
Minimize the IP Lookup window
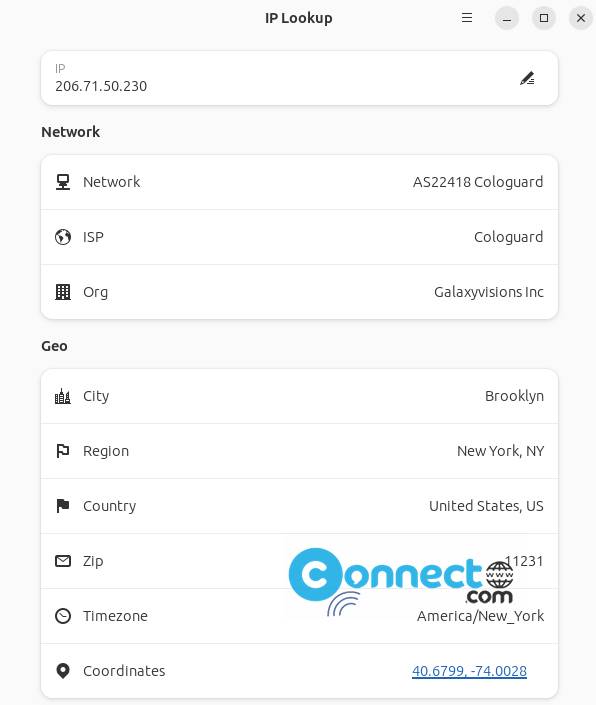(507, 18)
